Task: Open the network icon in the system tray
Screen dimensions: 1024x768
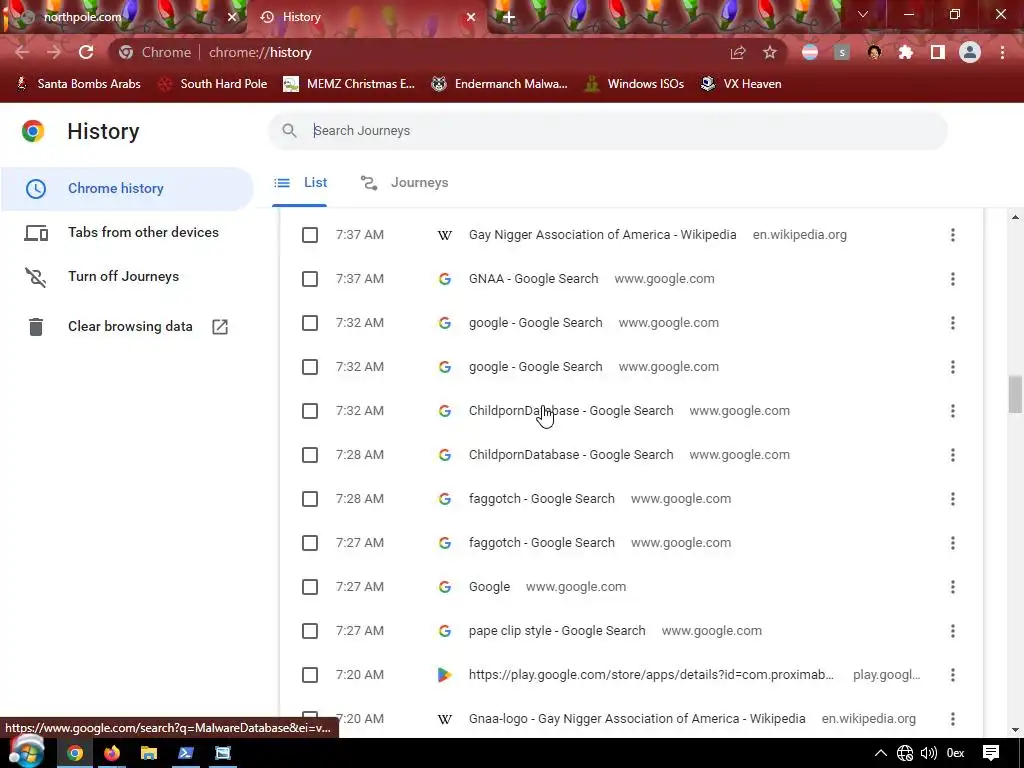Action: [x=904, y=753]
